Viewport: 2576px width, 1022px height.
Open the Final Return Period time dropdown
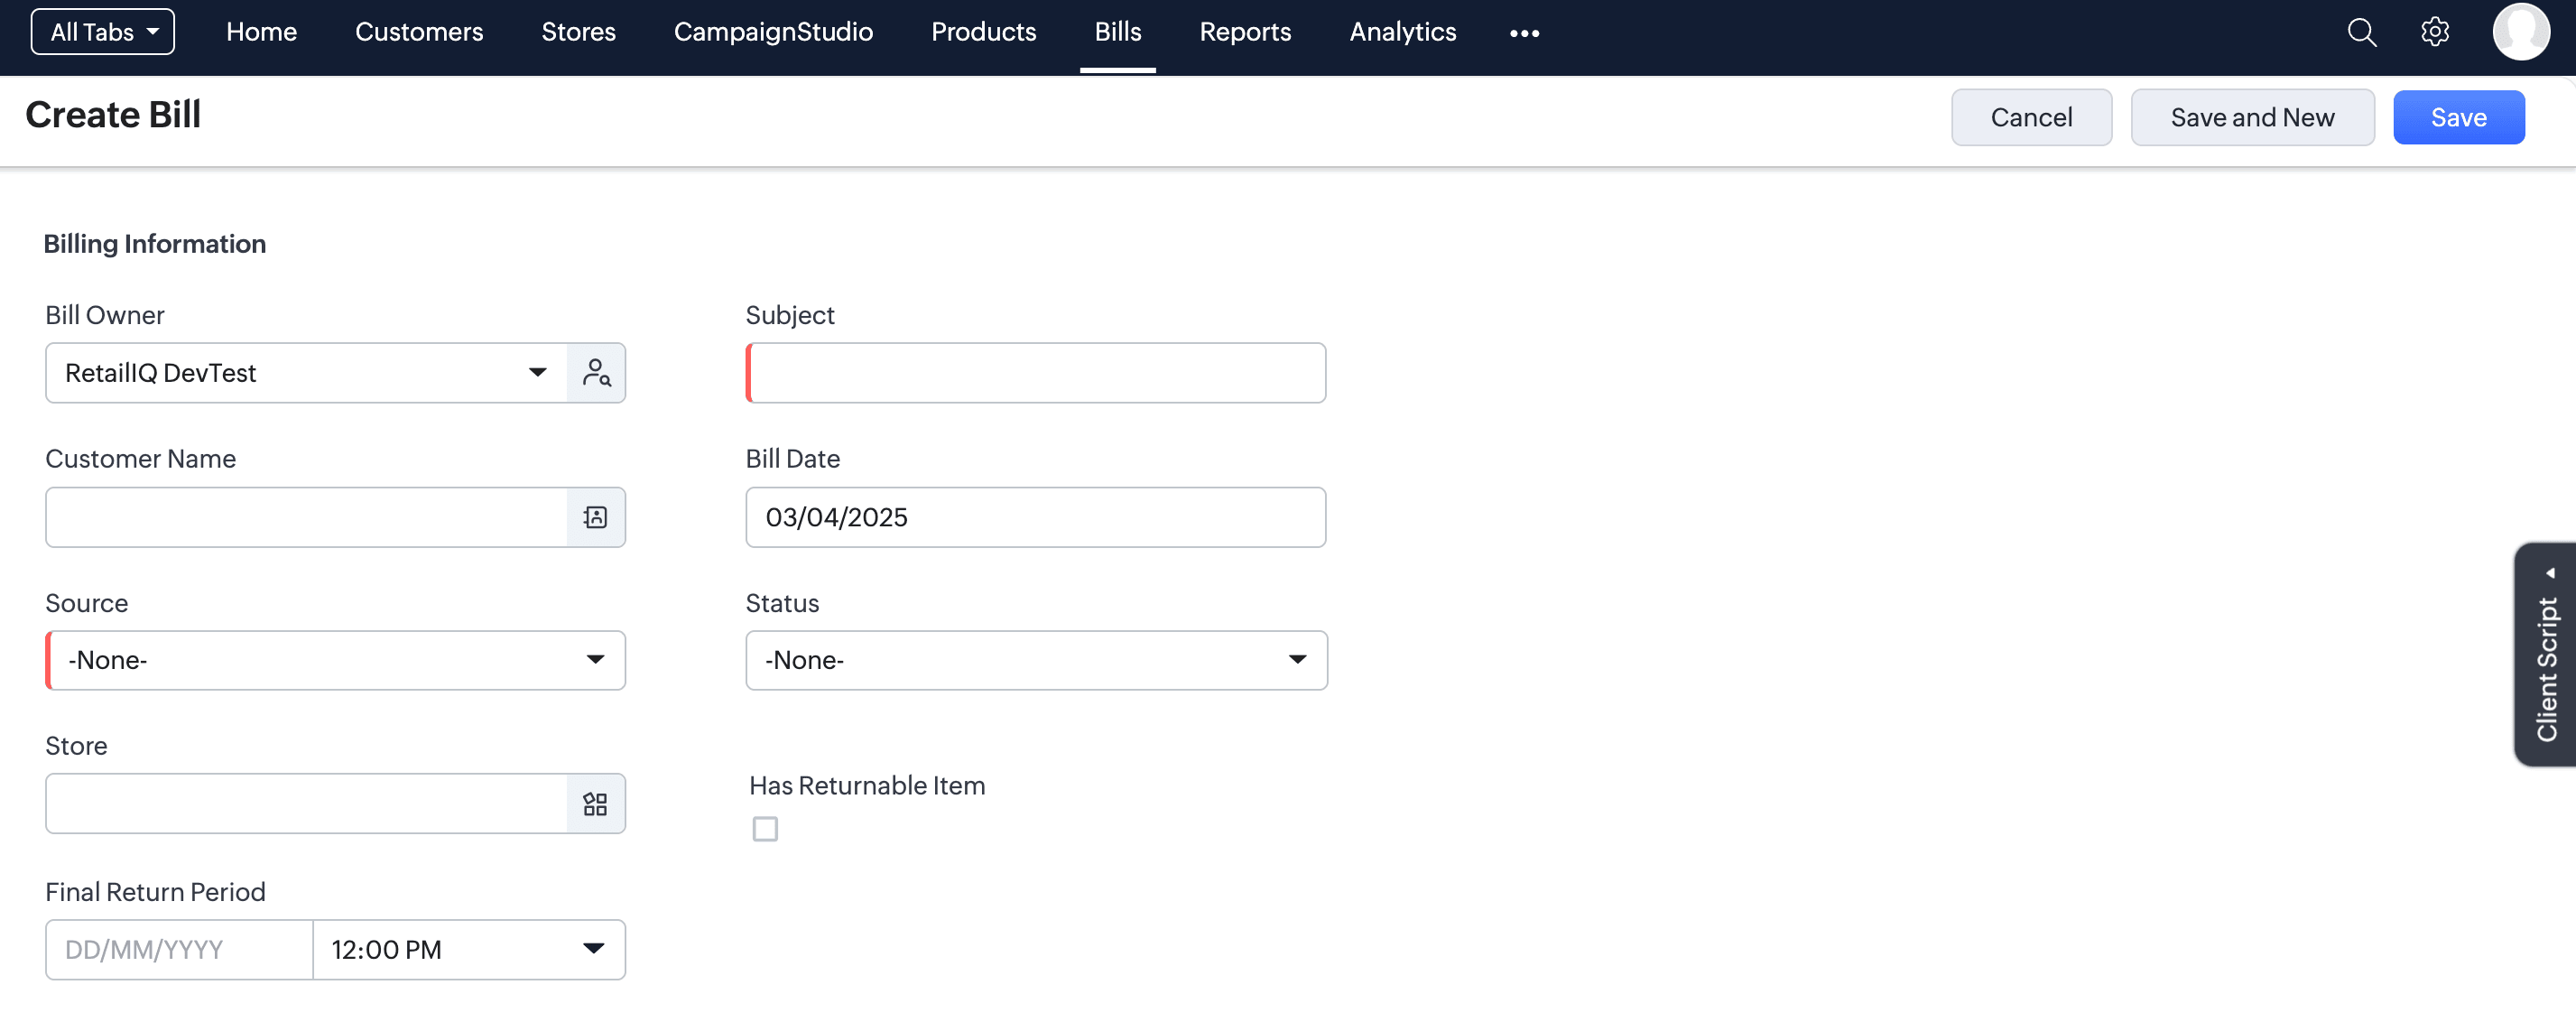coord(469,949)
